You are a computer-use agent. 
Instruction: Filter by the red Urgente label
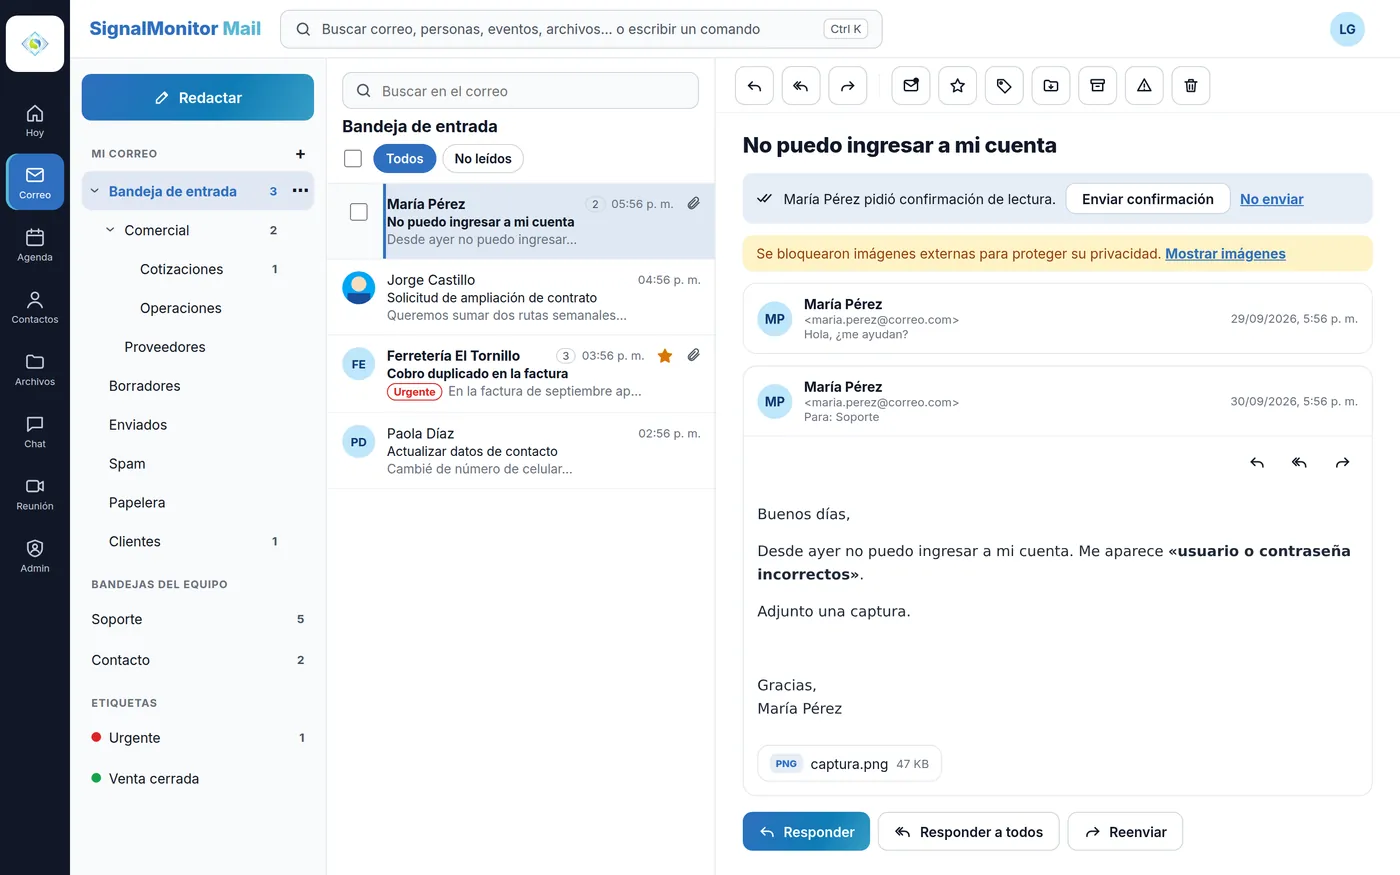click(198, 738)
